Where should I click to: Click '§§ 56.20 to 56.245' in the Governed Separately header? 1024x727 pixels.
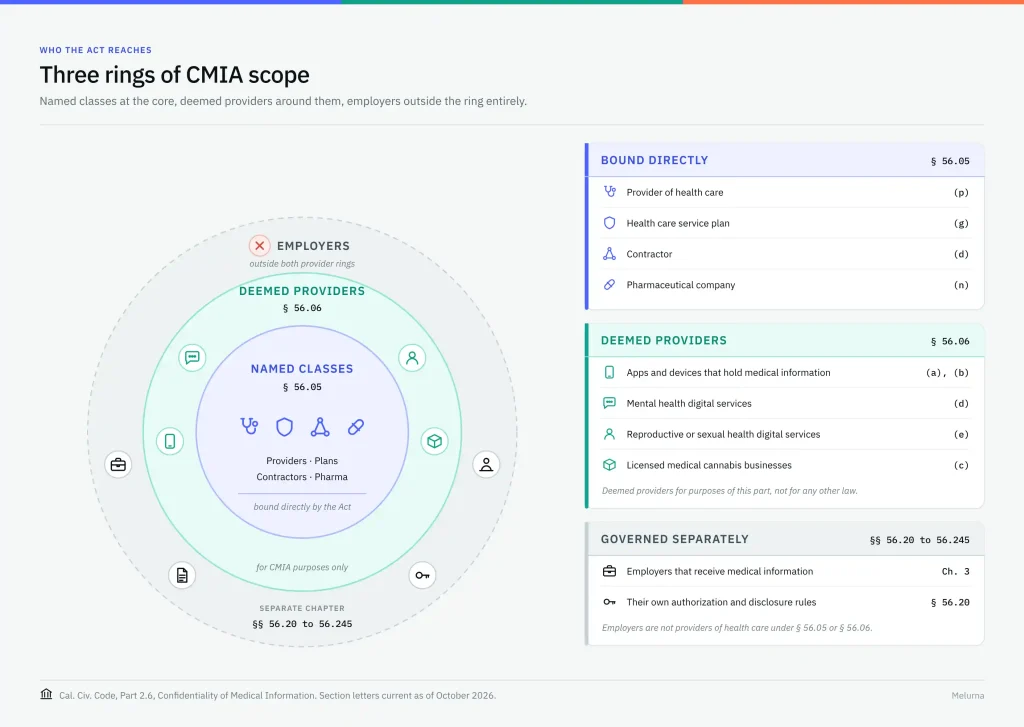tap(920, 540)
